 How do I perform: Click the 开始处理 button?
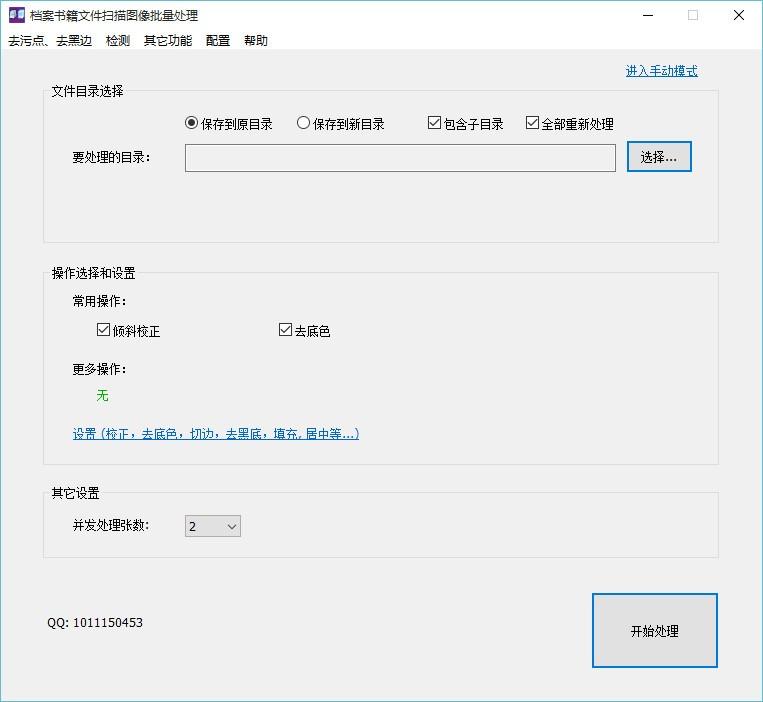click(654, 631)
